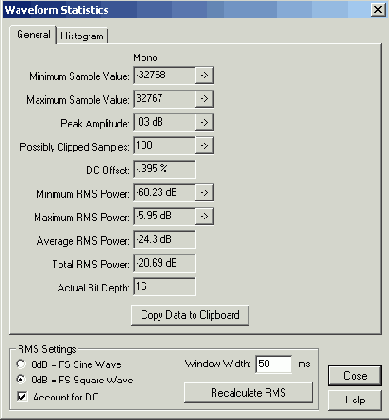Click the Maximum RMS Power value -5.95 dB

(x=164, y=216)
